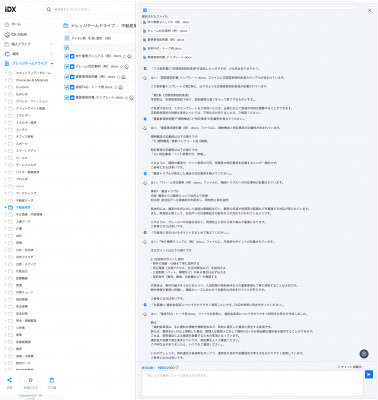Uncheck the first docx file checkbox
The height and width of the screenshot is (400, 378).
66,56
